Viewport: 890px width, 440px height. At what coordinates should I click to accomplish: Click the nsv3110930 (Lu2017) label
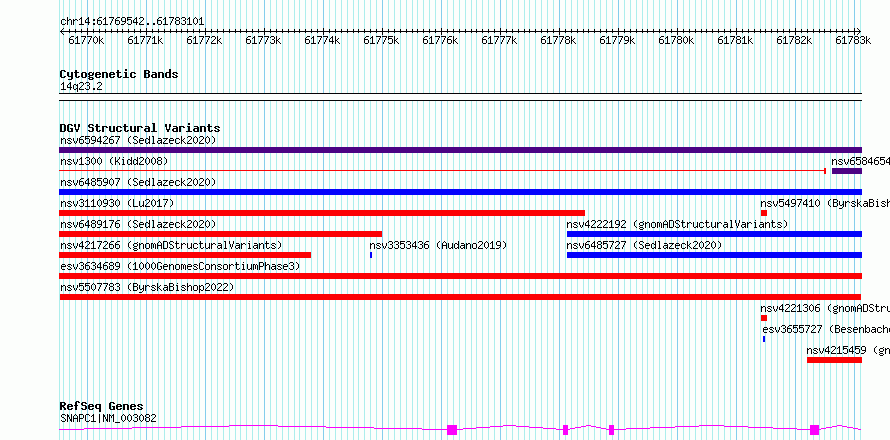tap(117, 203)
